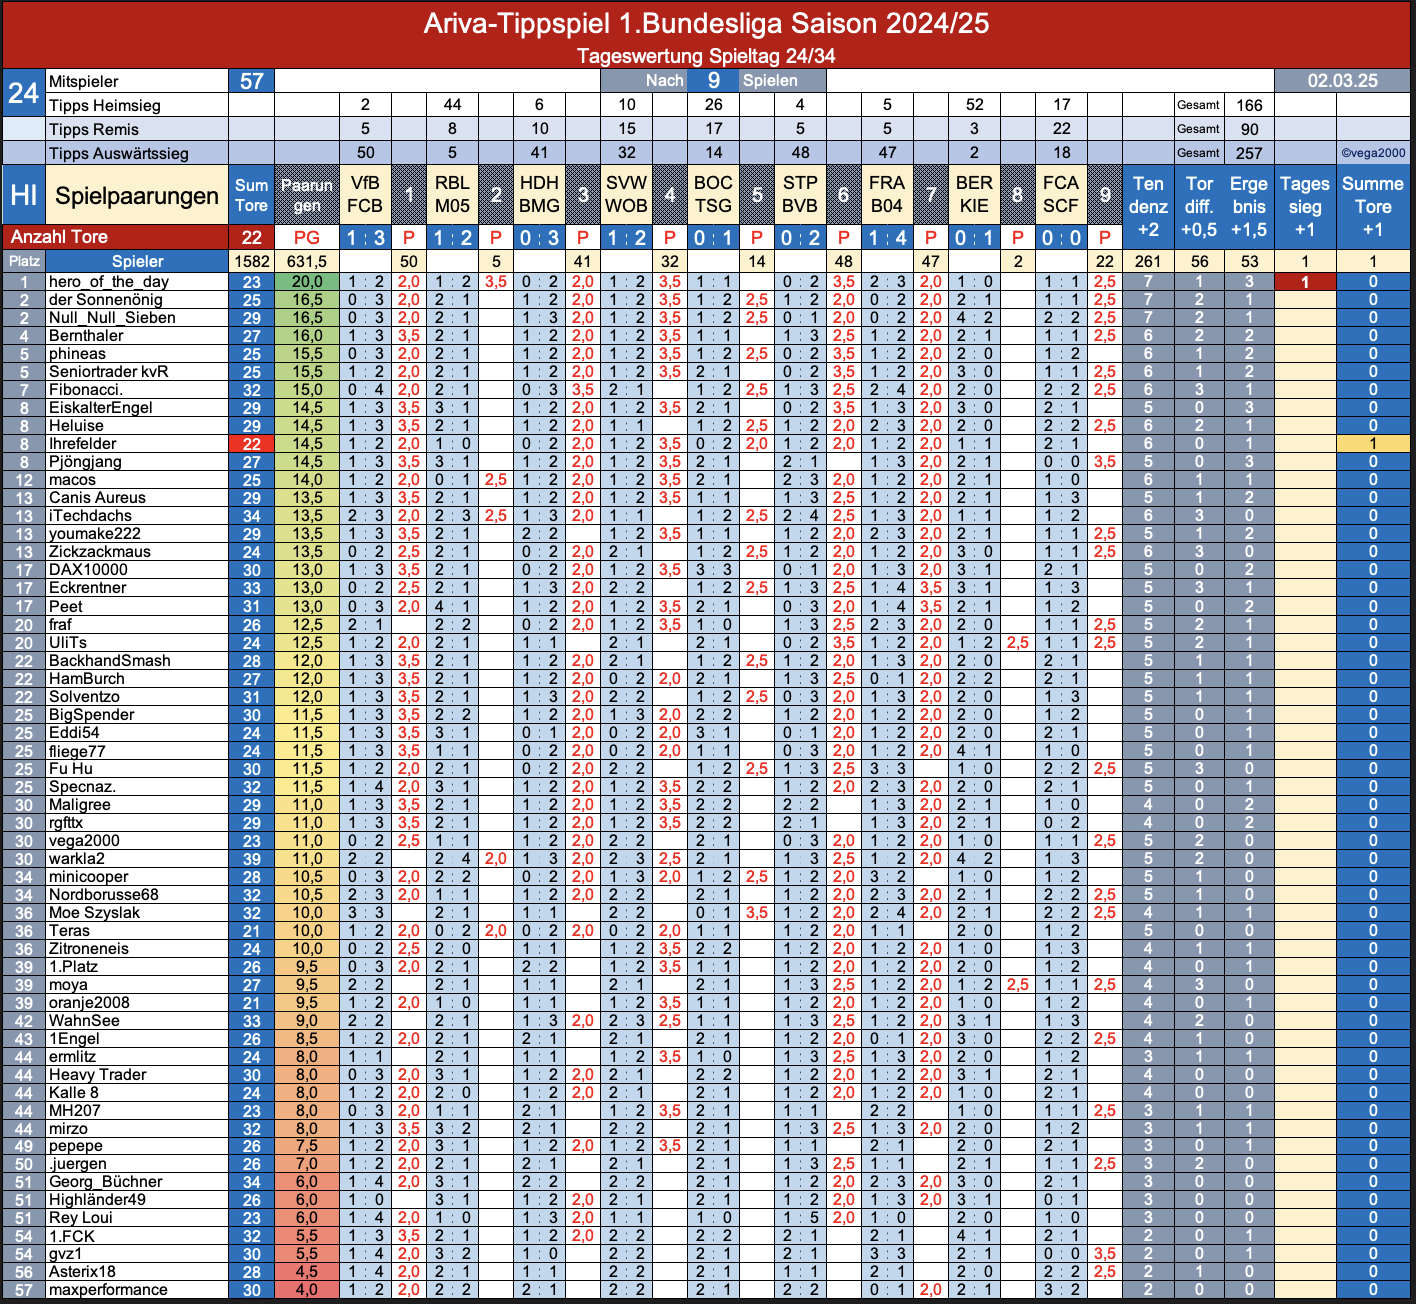Click player name 'Fibonacci.'
The image size is (1416, 1304).
(x=85, y=390)
